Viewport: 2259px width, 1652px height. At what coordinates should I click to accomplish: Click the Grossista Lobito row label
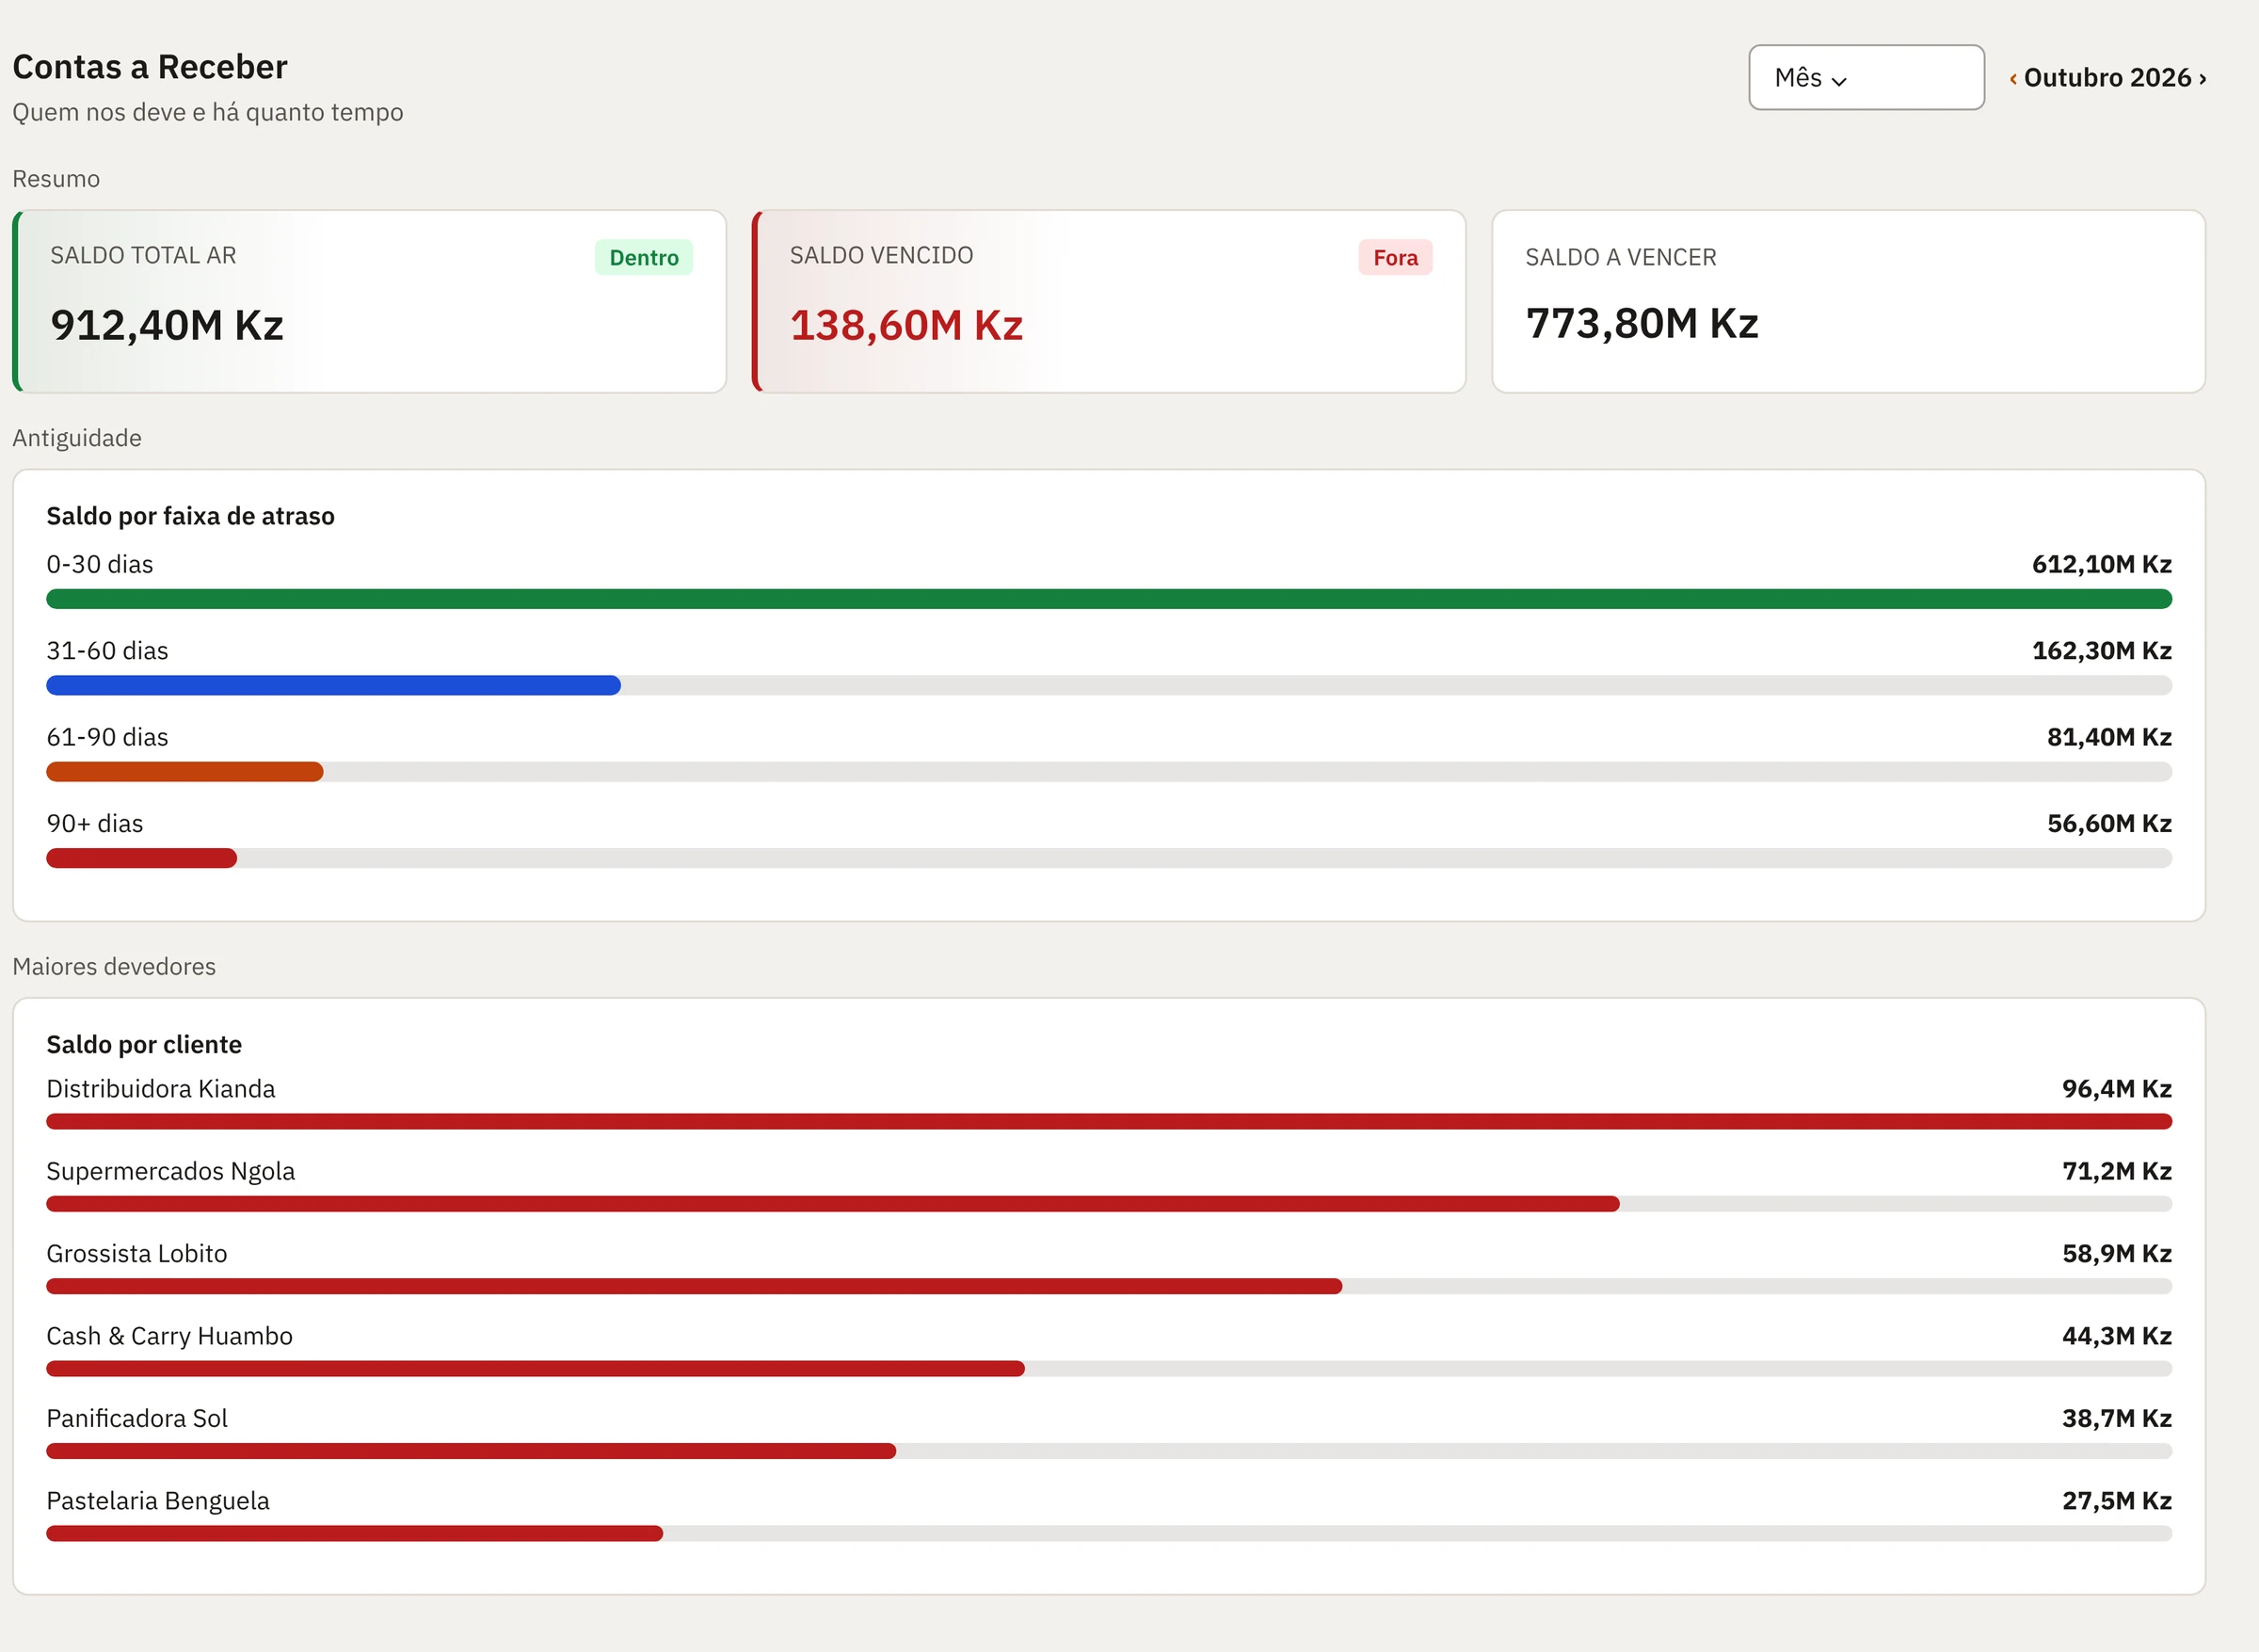[137, 1253]
